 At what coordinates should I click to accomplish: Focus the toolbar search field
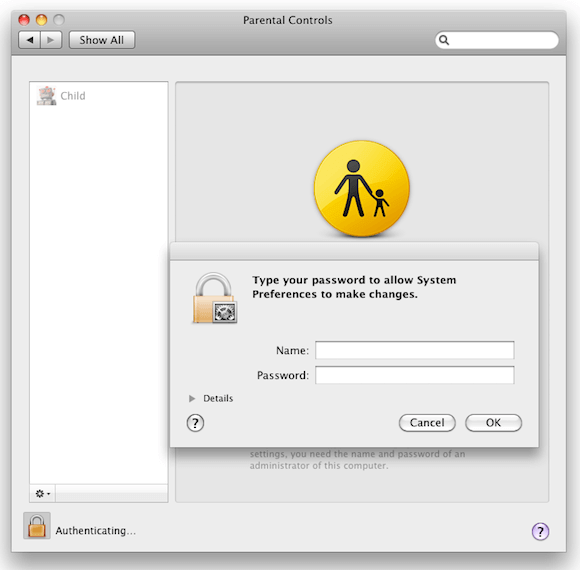coord(497,40)
